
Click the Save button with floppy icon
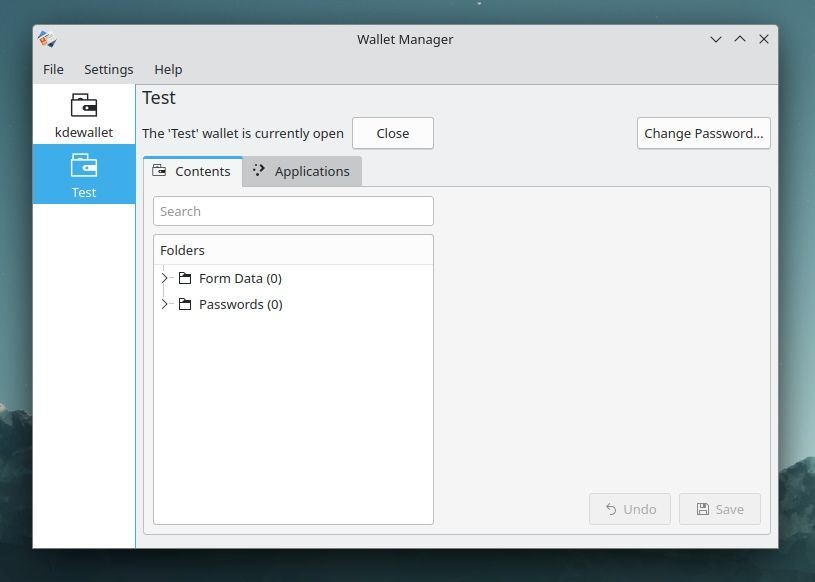click(719, 509)
